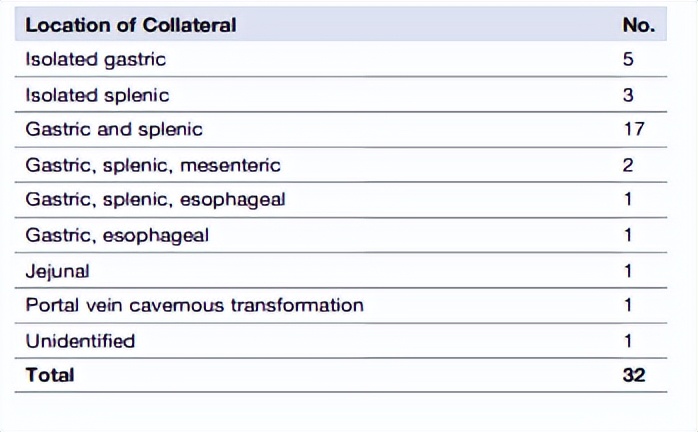Image resolution: width=698 pixels, height=432 pixels.
Task: Click 'Portal vein cavernous transformation' text
Action: click(195, 305)
